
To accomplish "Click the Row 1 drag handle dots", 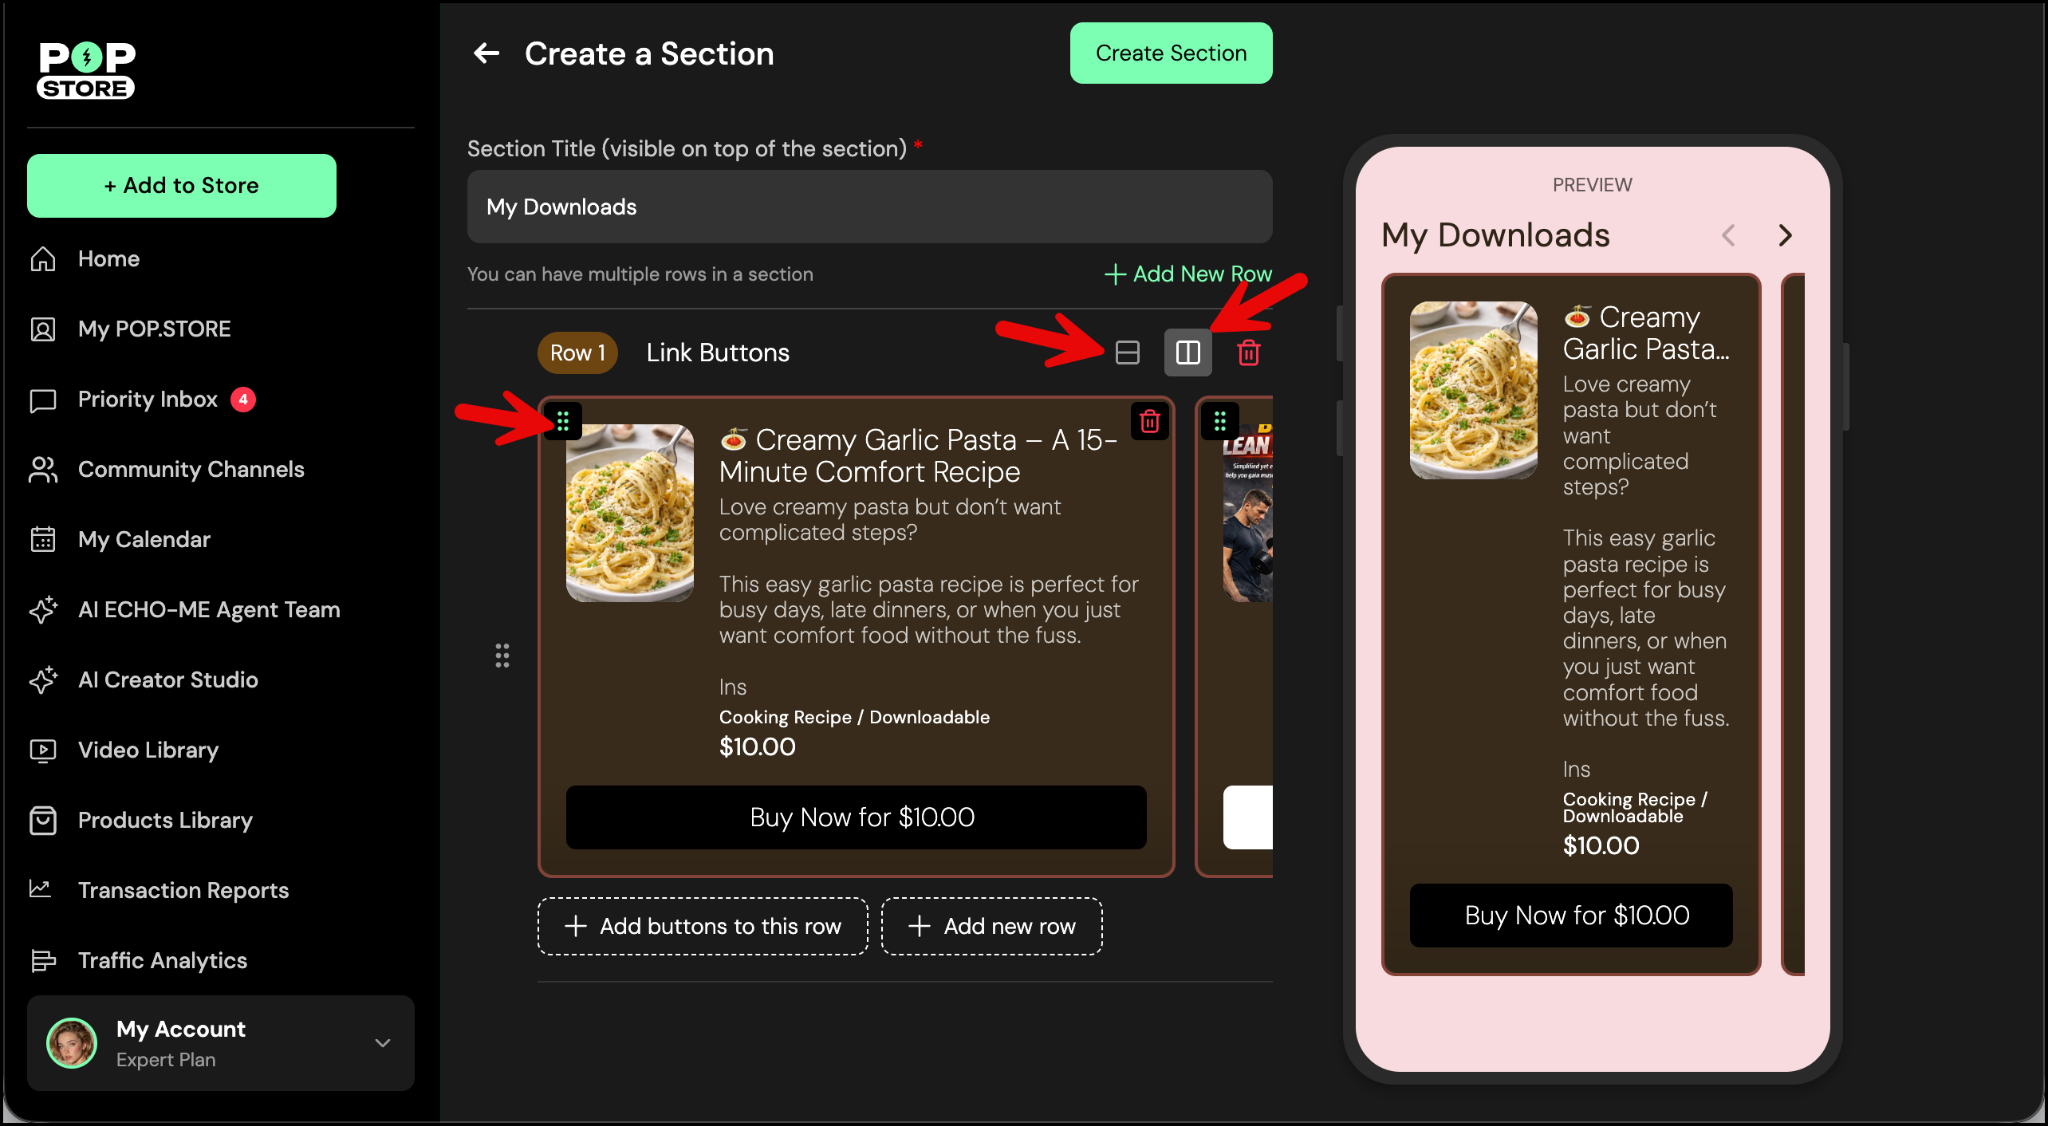I will [502, 655].
